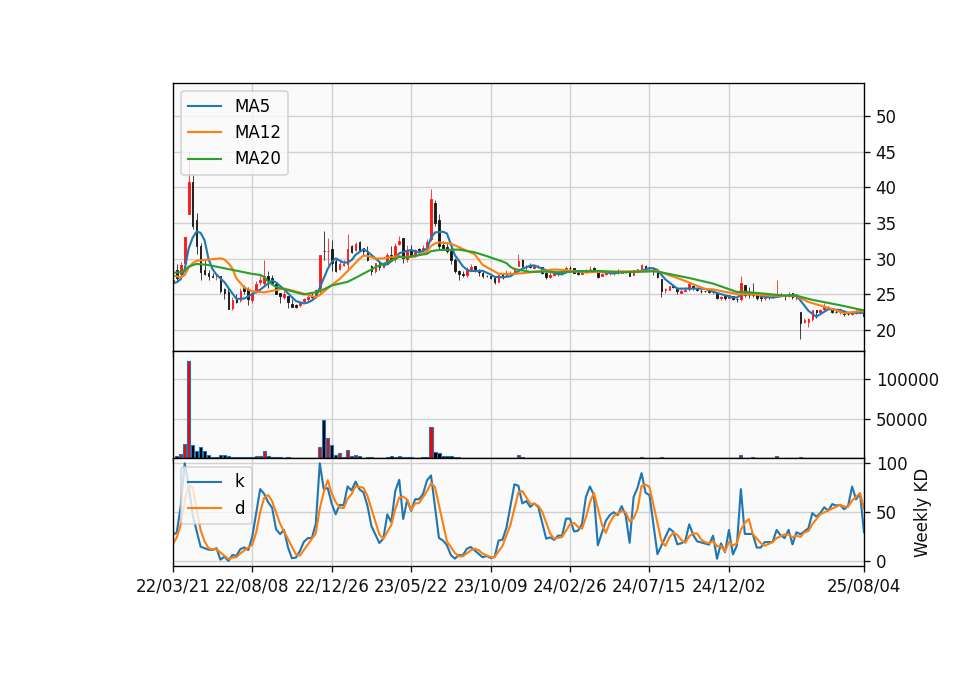Select date label 24/12/02
This screenshot has height=690, width=960.
pyautogui.click(x=729, y=586)
